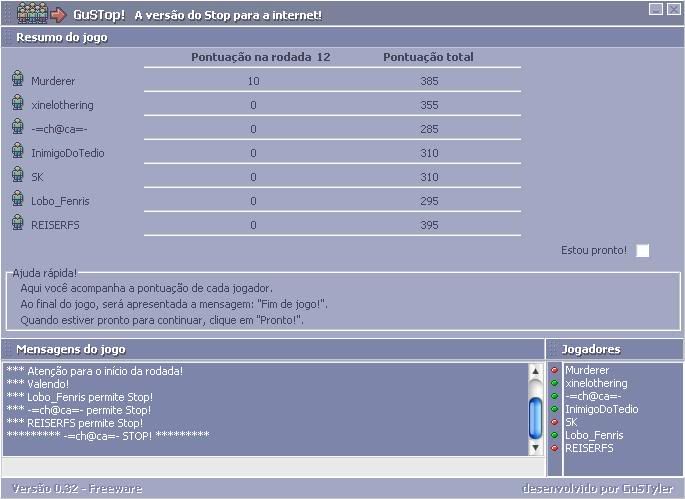Click green status dot beside -=ch@ca=- in Jogadores
Viewport: 685px width, 499px height.
coord(555,396)
